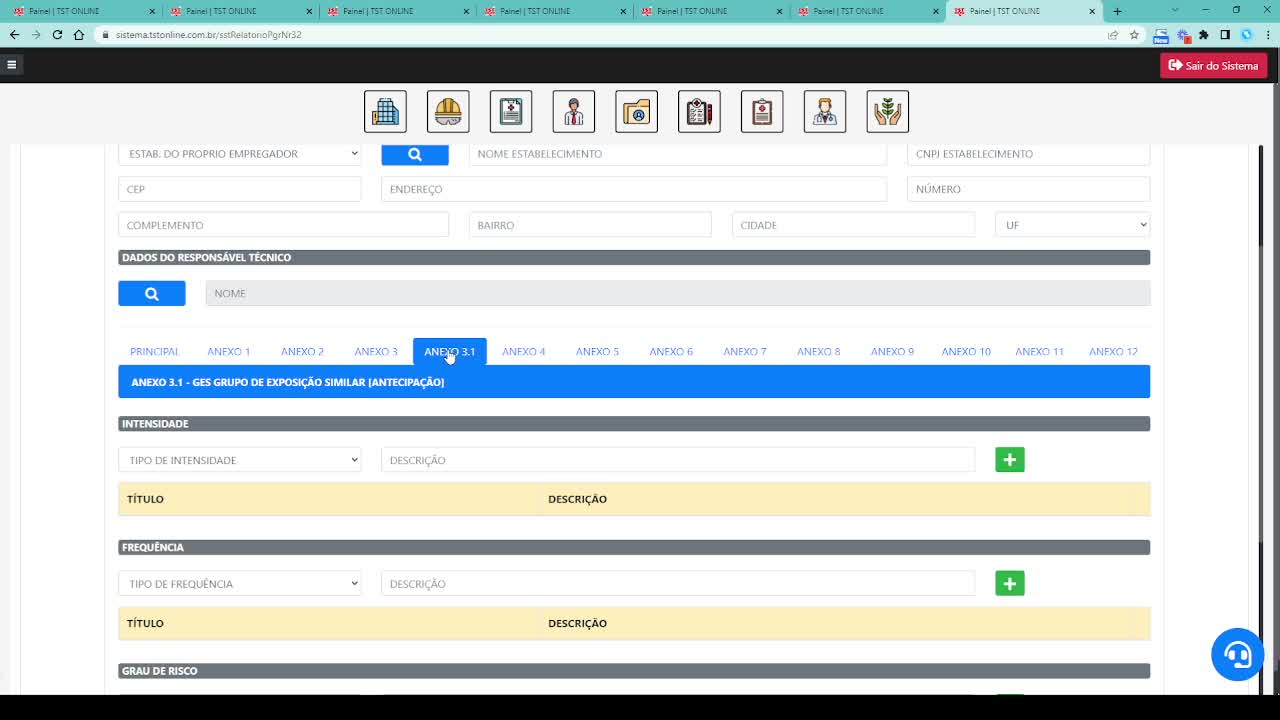The height and width of the screenshot is (720, 1280).
Task: Click the browser address bar URL
Action: [x=208, y=34]
